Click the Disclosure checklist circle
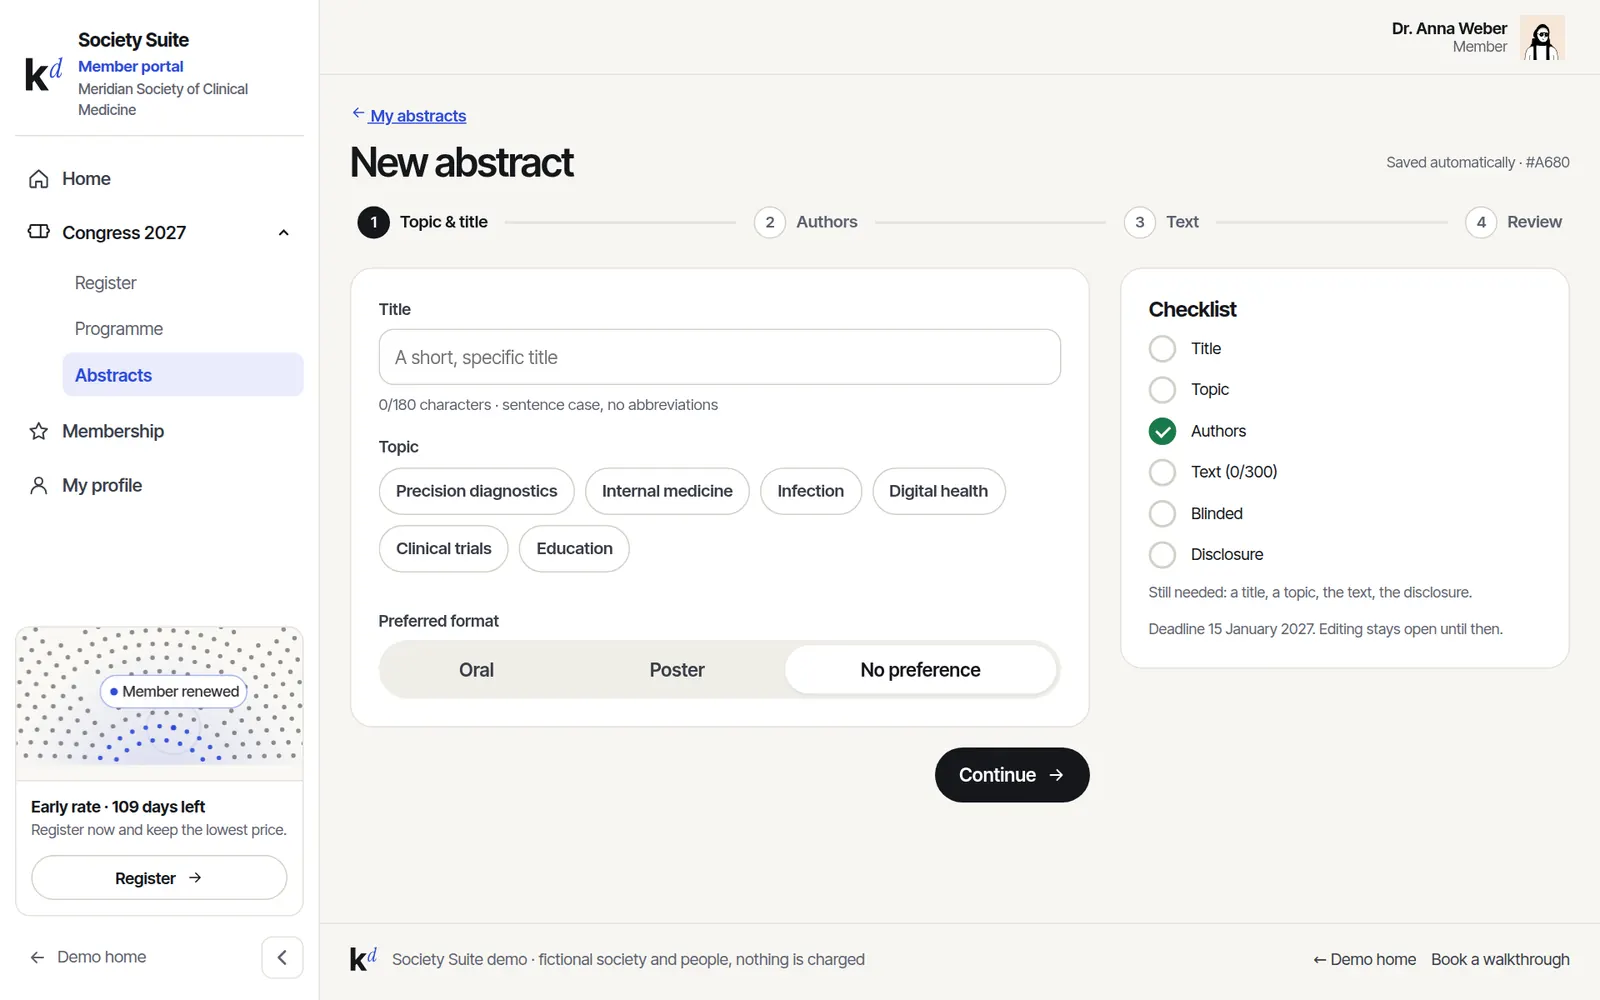 point(1162,555)
